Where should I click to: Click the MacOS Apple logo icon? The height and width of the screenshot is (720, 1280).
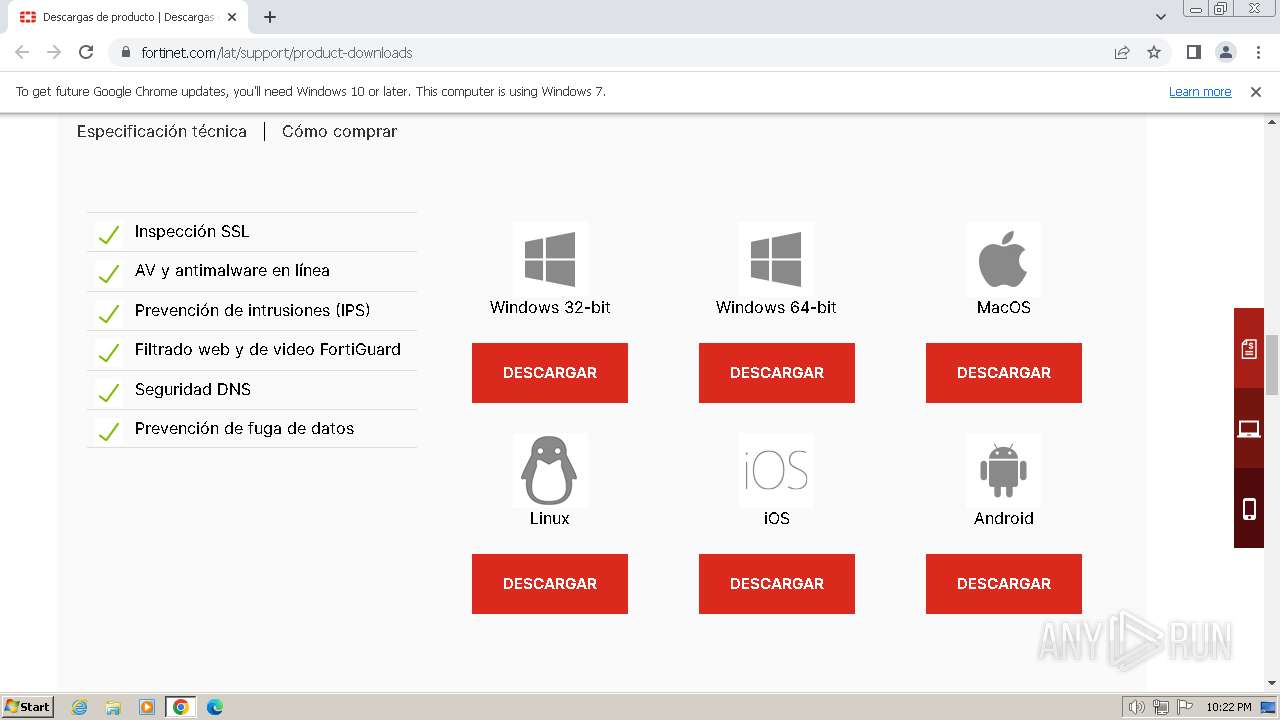pos(1003,259)
